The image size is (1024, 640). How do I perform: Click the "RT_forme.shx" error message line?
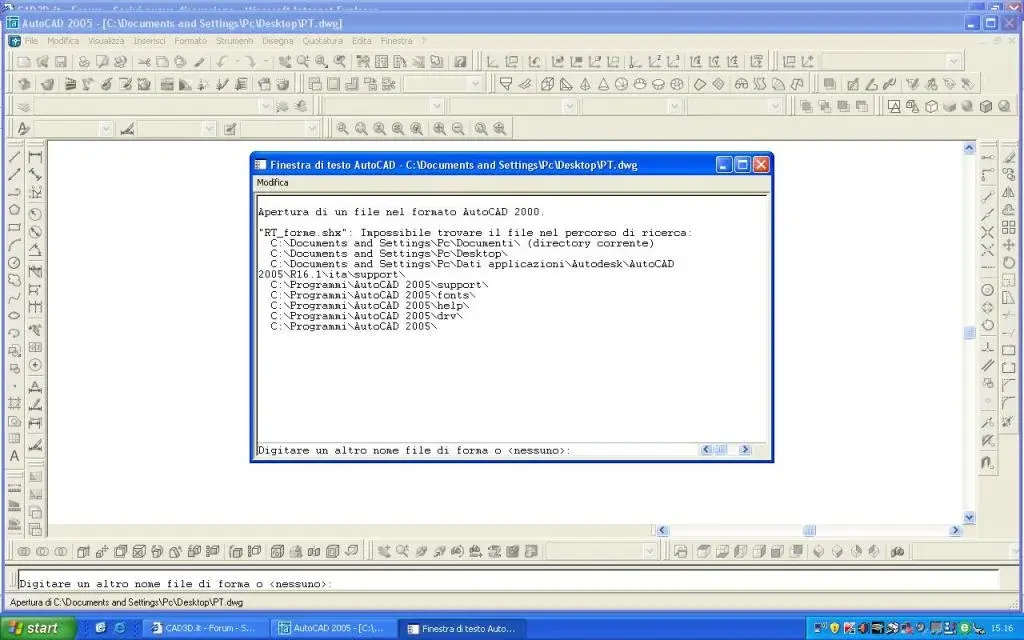475,232
